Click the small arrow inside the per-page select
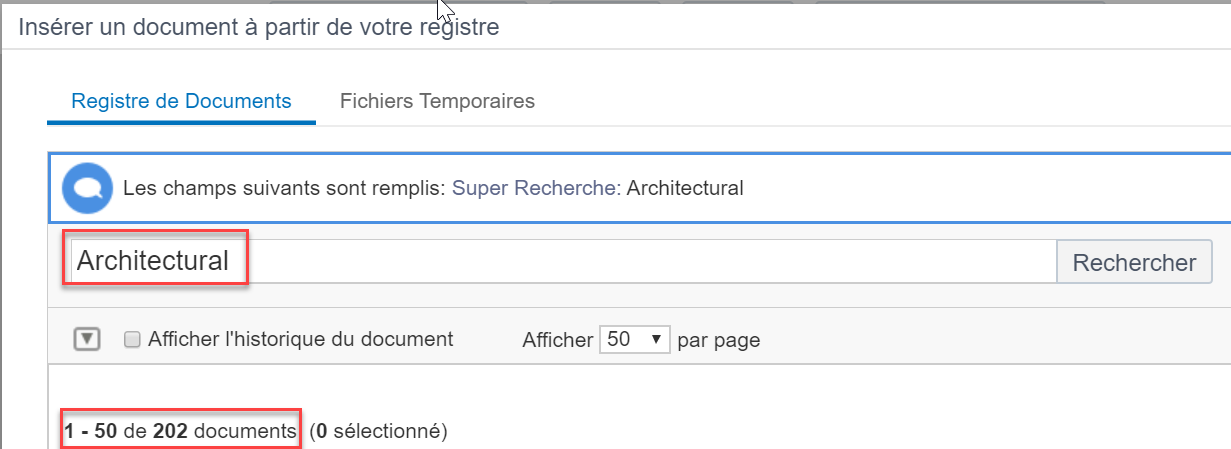 coord(657,339)
